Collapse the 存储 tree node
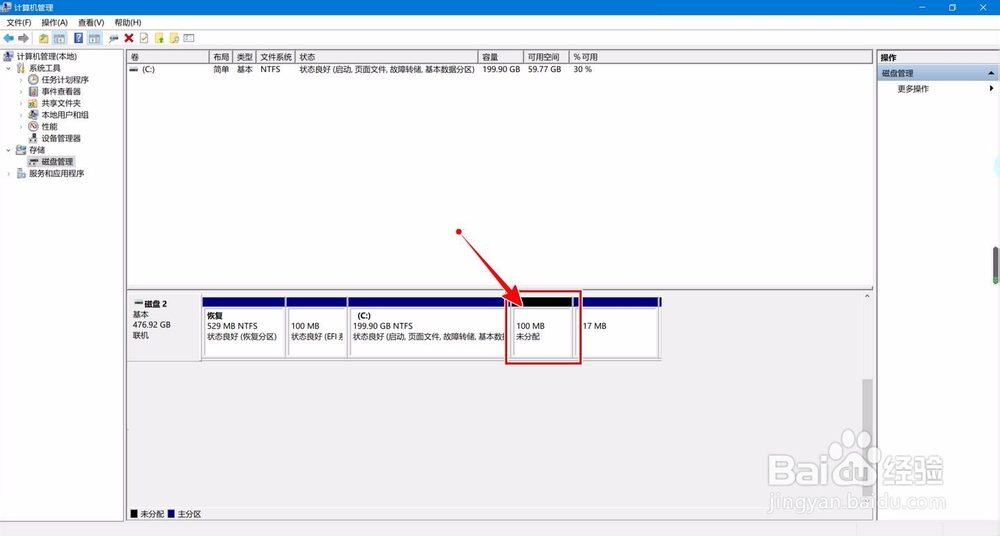The image size is (1000, 536). (8, 150)
